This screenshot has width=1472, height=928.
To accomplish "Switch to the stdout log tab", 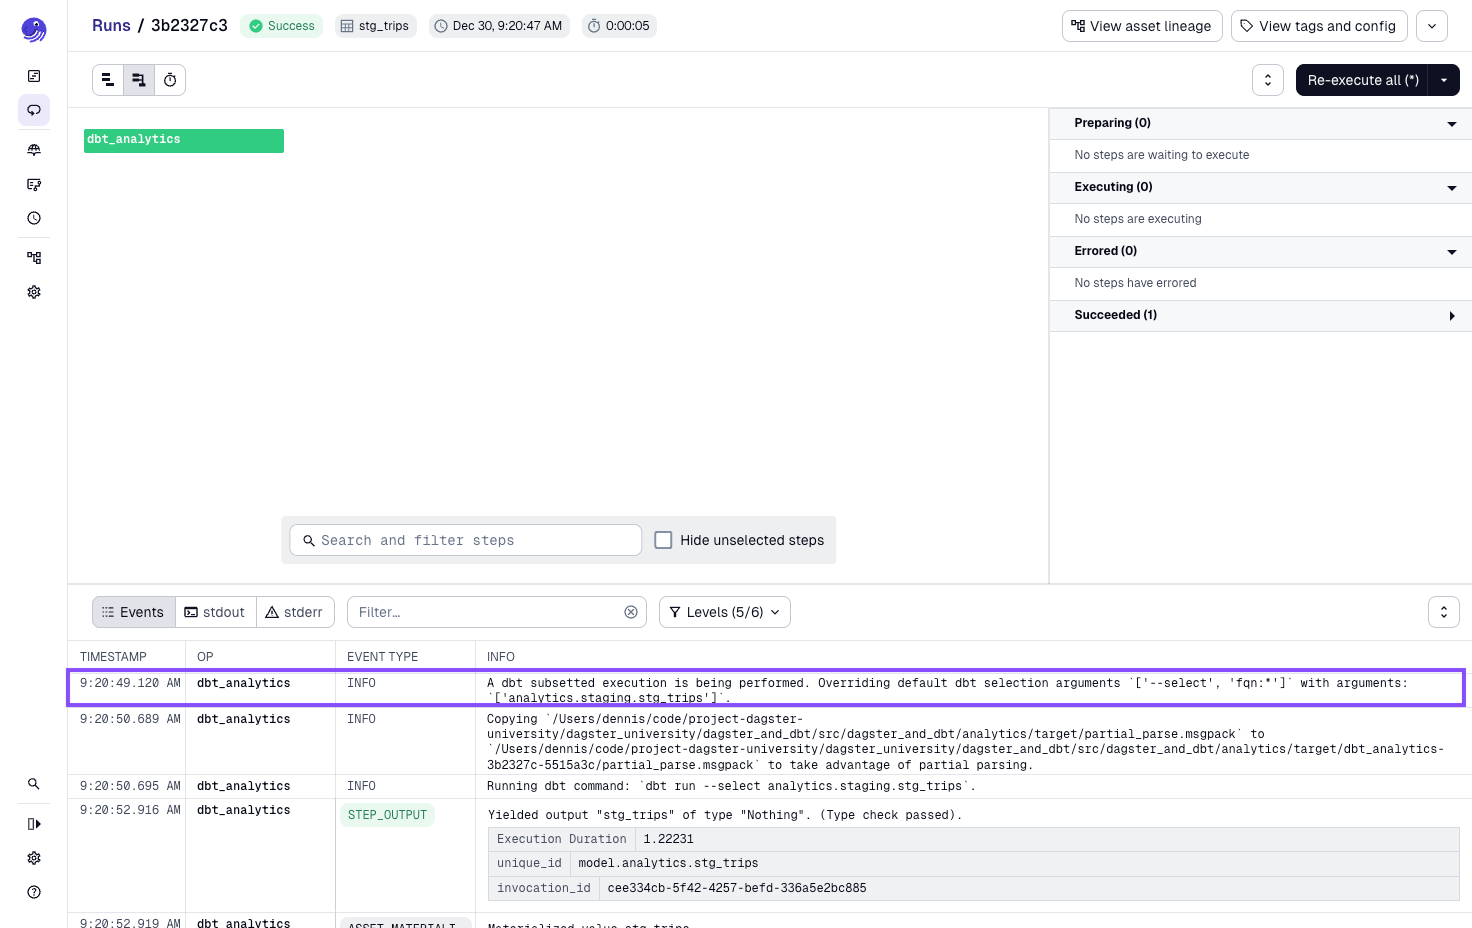I will tap(215, 611).
